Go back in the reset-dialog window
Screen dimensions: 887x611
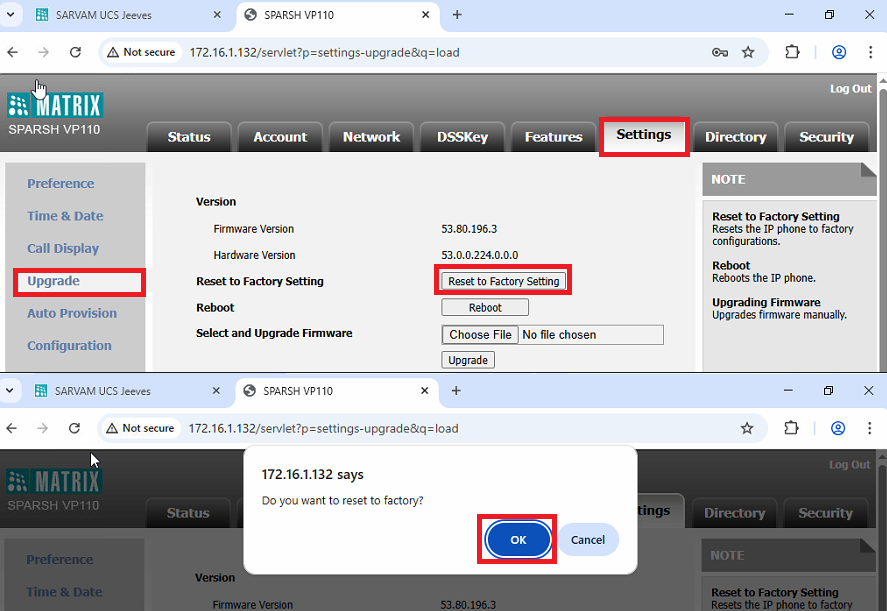(x=11, y=428)
